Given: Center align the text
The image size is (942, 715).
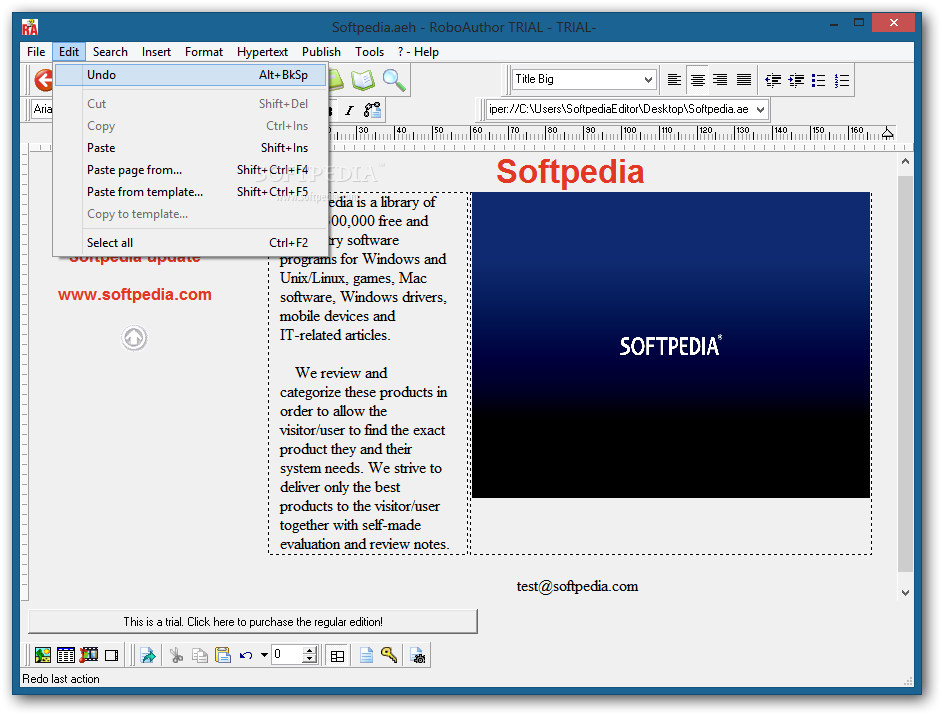Looking at the screenshot, I should pyautogui.click(x=697, y=79).
